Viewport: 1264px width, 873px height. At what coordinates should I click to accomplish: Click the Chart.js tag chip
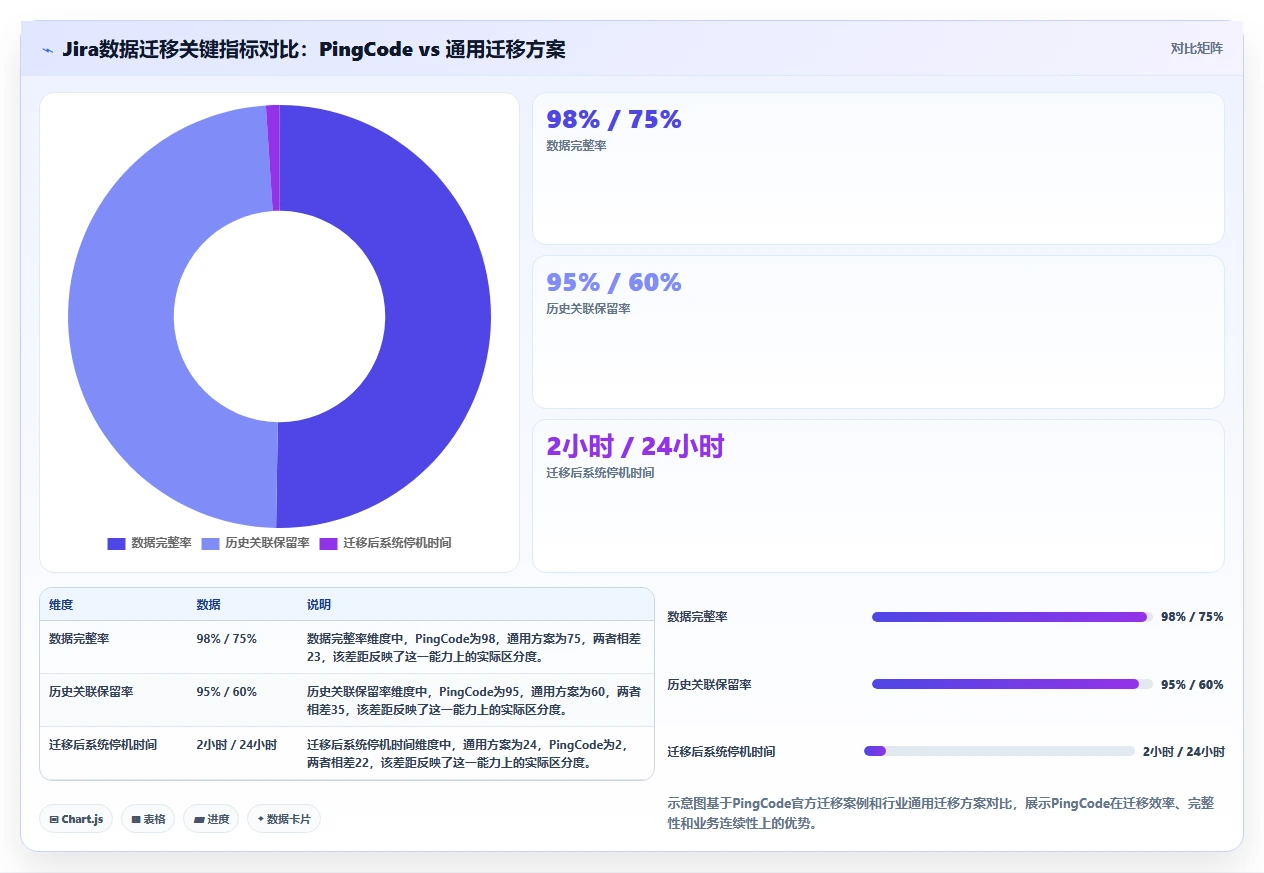77,819
